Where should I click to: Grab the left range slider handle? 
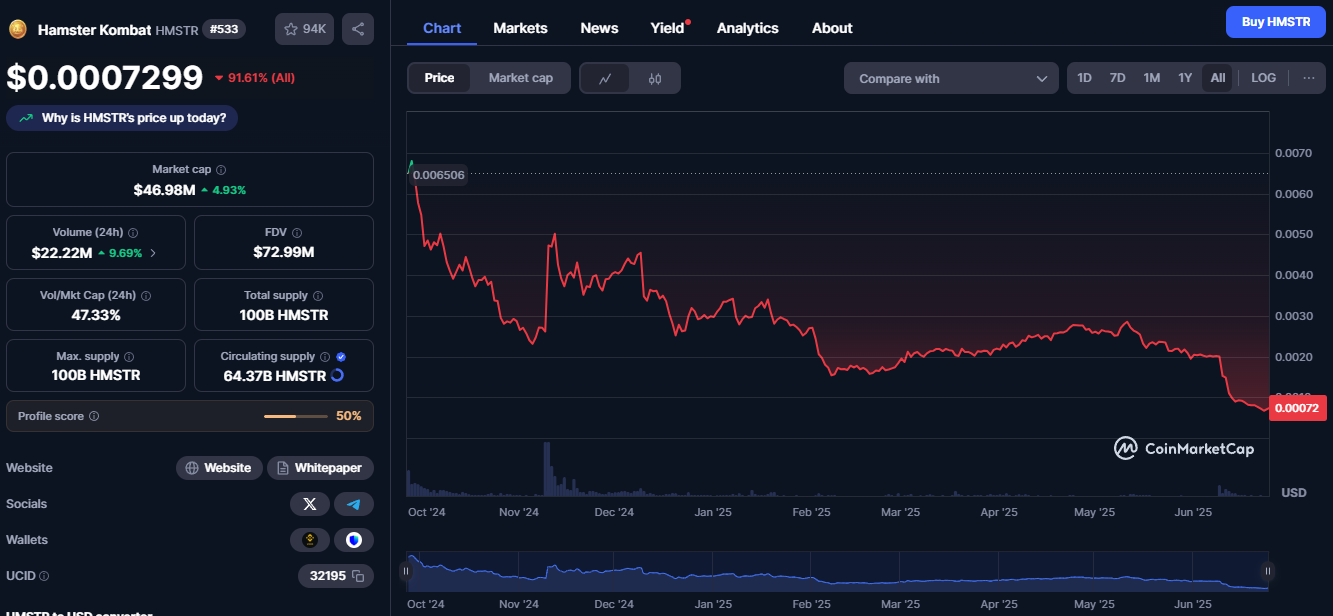[406, 571]
